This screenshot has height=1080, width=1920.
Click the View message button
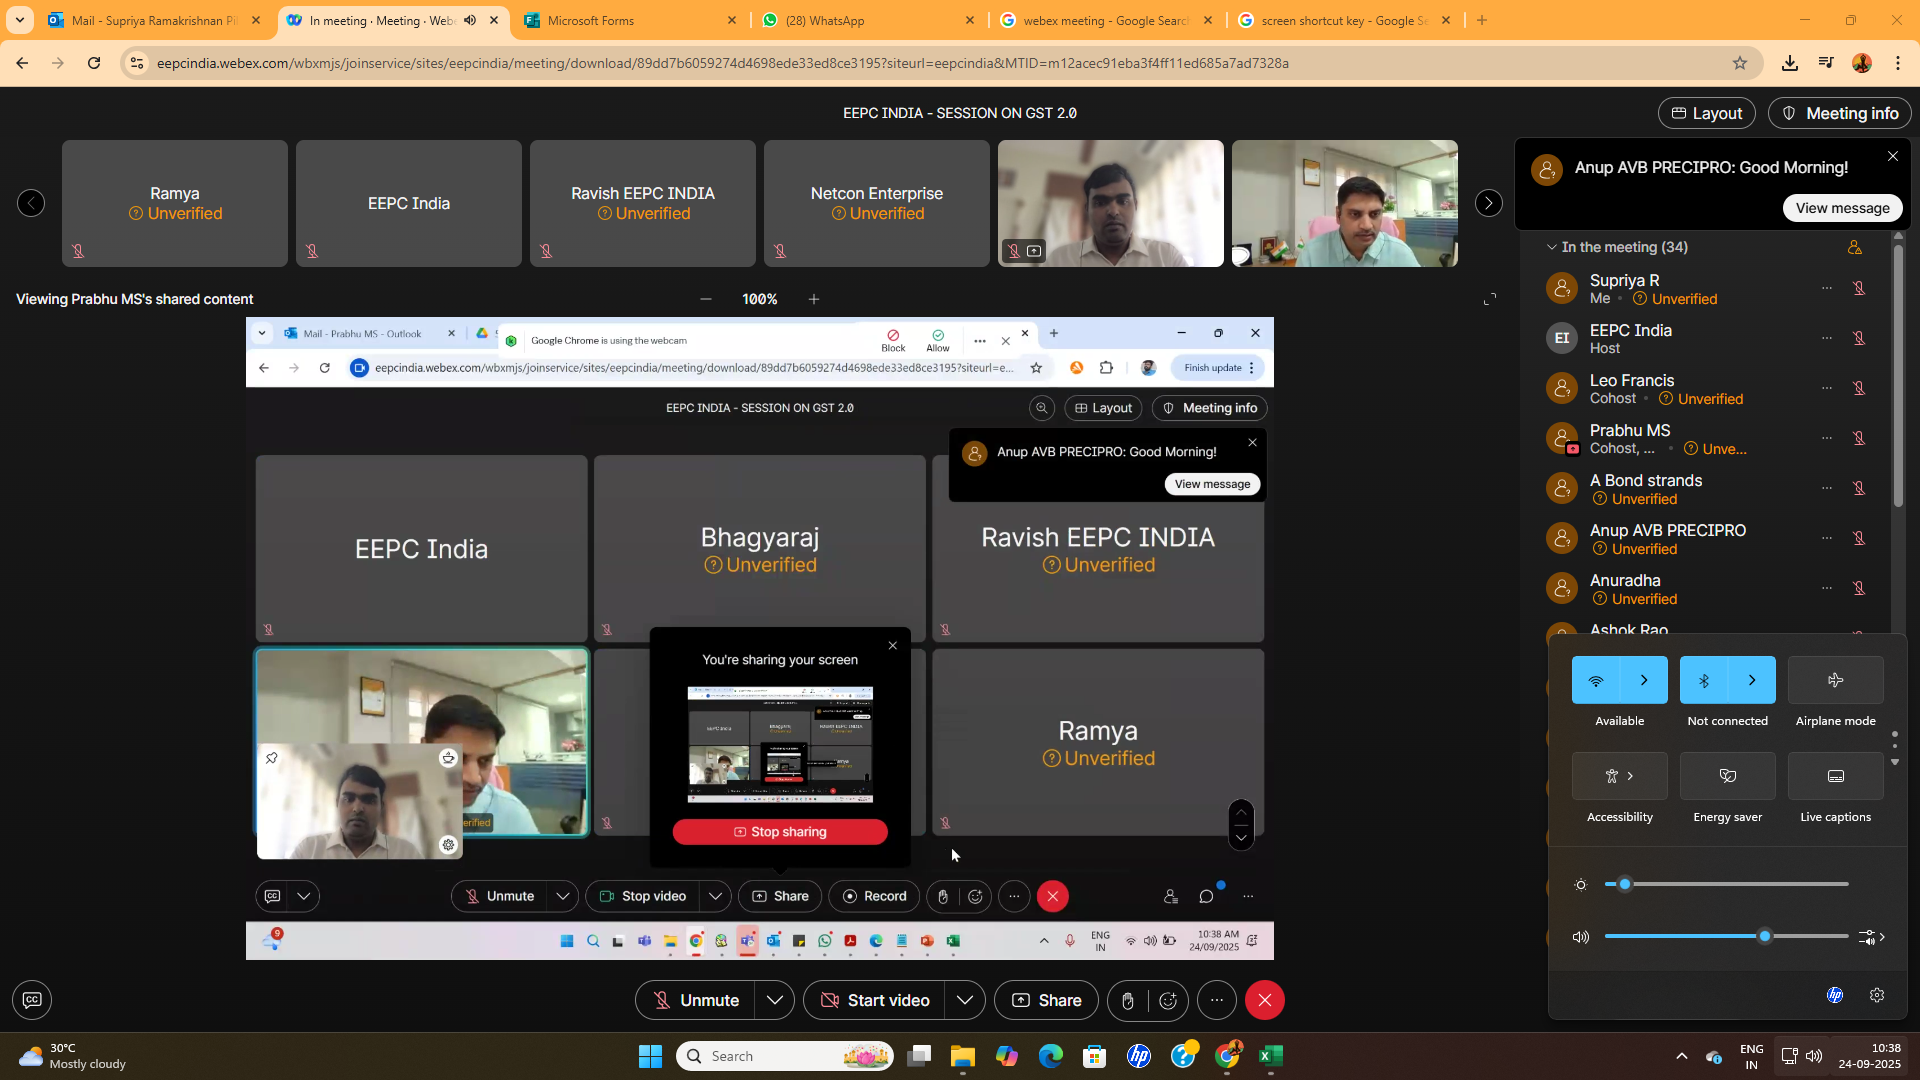1842,208
